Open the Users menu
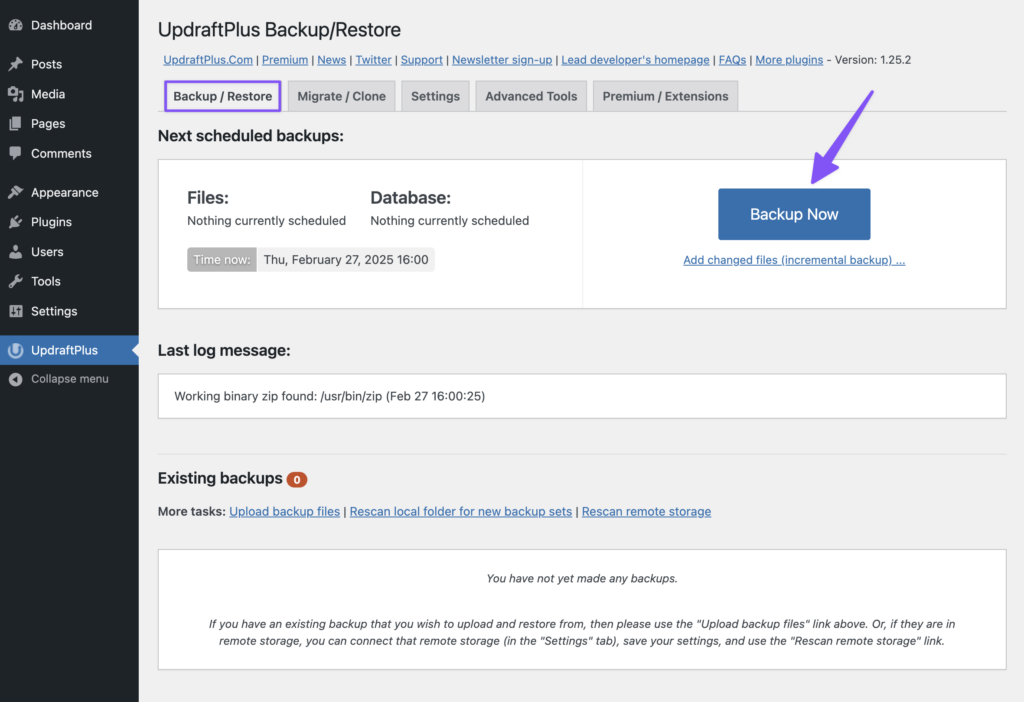The width and height of the screenshot is (1024, 702). [x=47, y=252]
